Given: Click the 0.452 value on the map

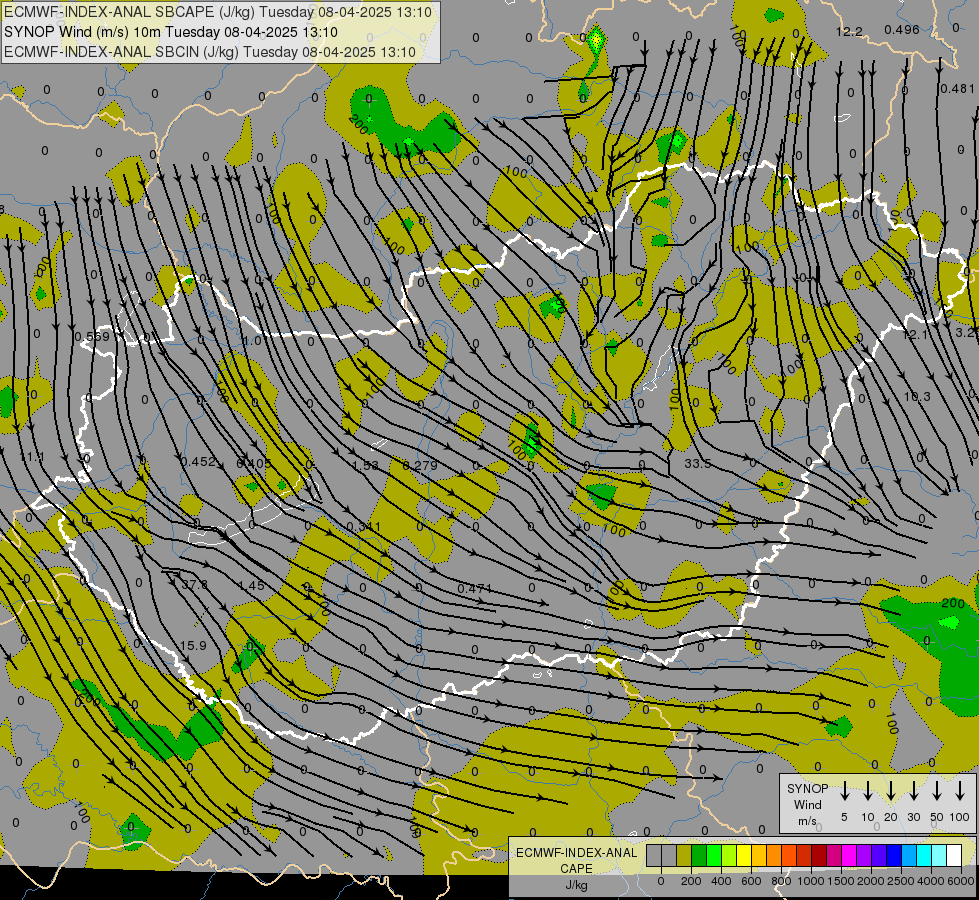Looking at the screenshot, I should point(199,462).
